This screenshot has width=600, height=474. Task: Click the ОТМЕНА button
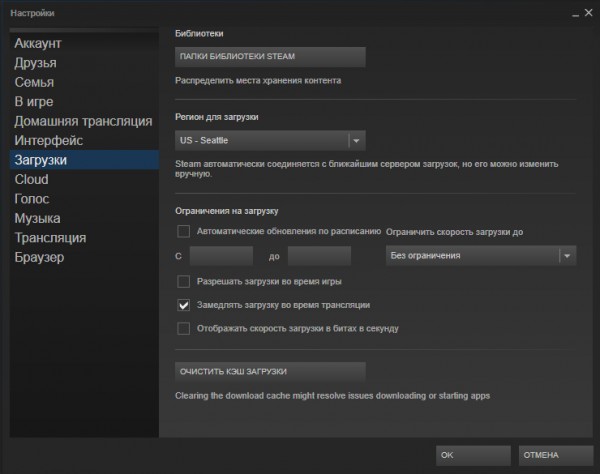pyautogui.click(x=556, y=455)
